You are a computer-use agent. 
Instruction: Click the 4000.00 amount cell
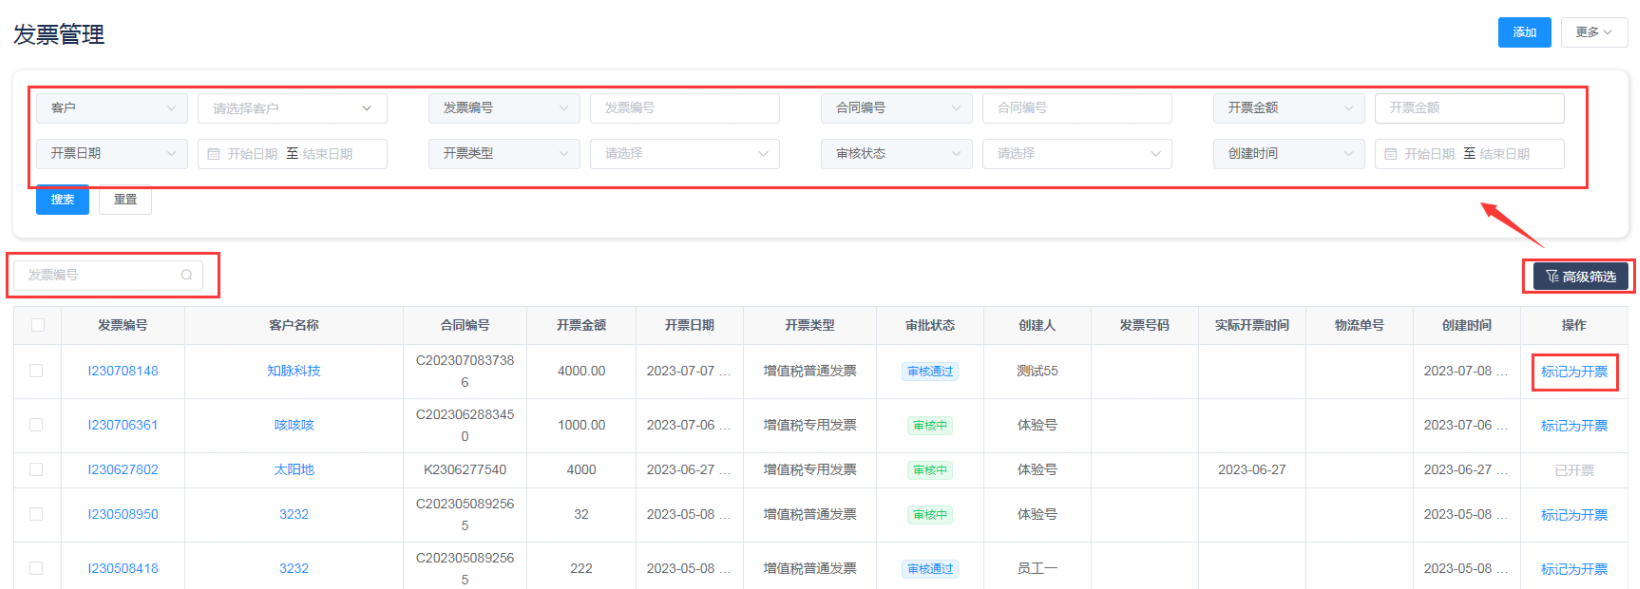pos(581,371)
